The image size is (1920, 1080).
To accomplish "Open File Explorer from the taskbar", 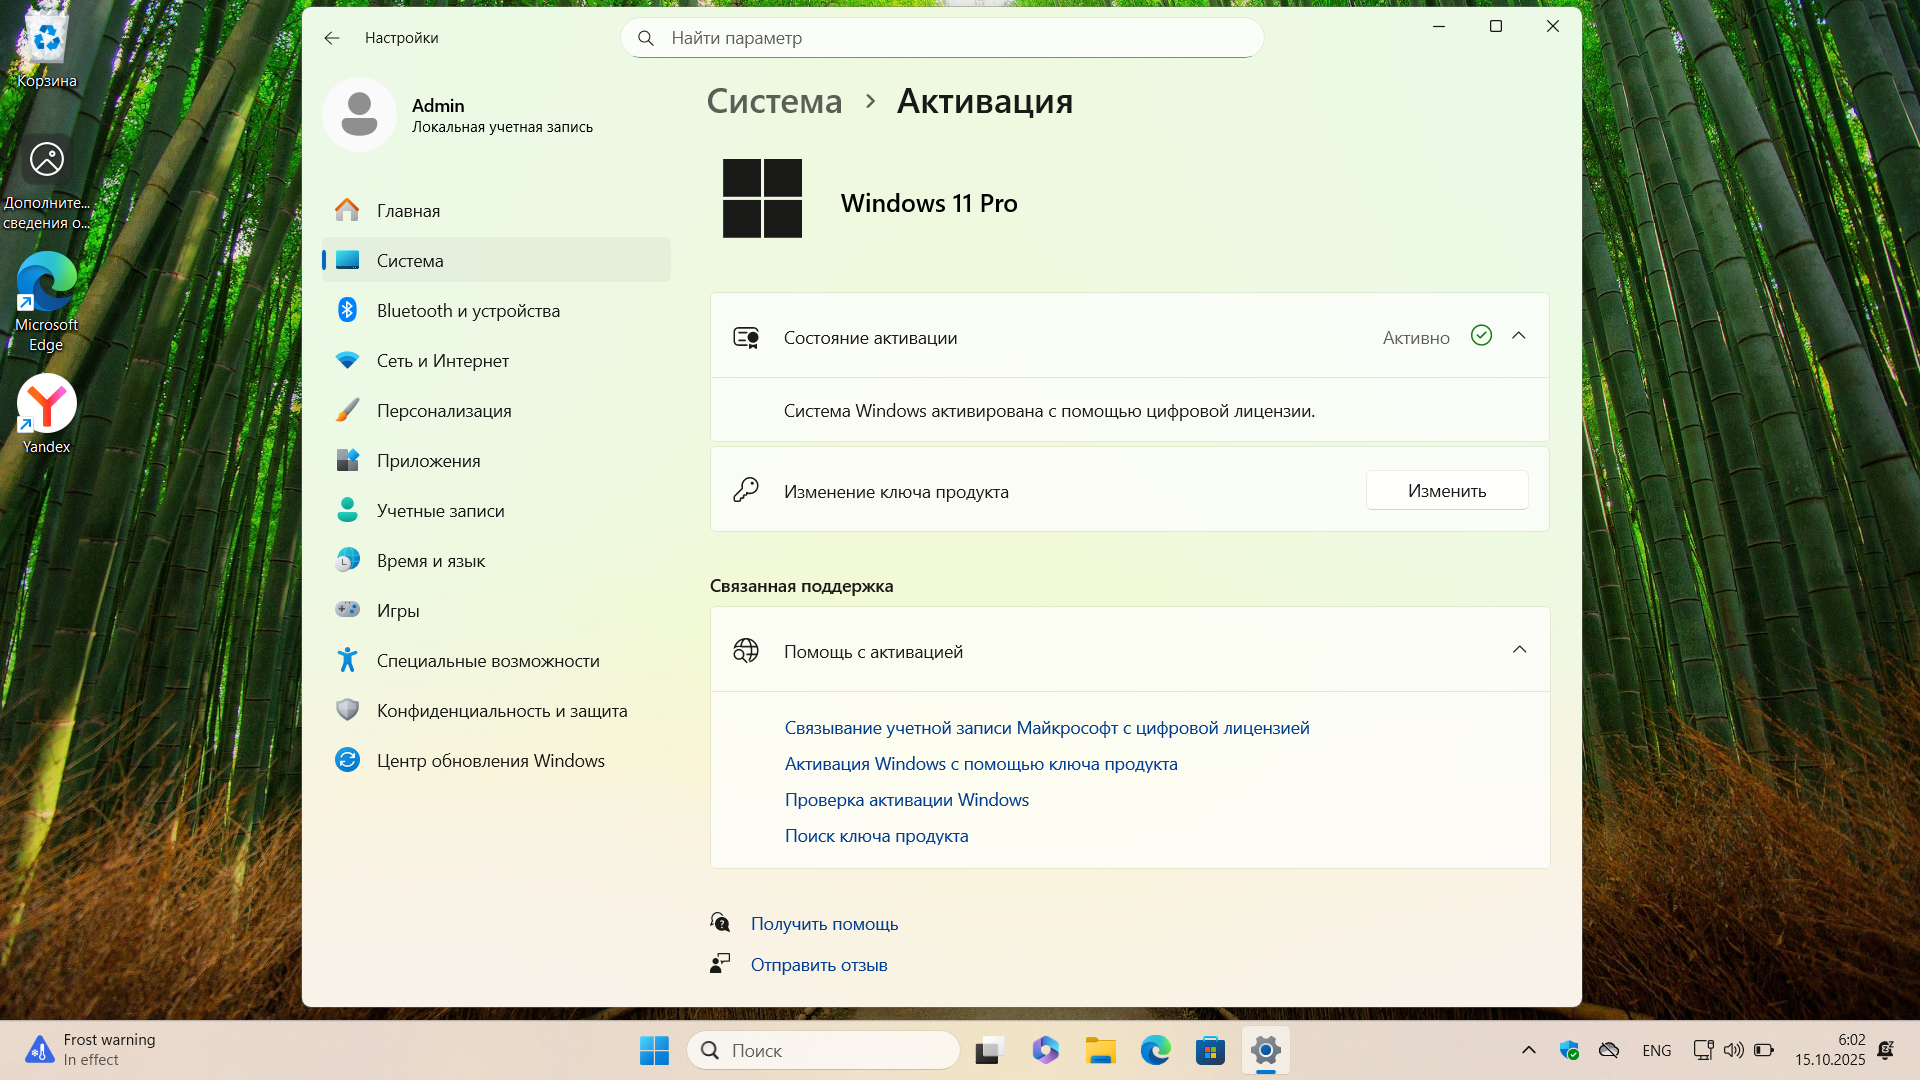I will (1100, 1051).
